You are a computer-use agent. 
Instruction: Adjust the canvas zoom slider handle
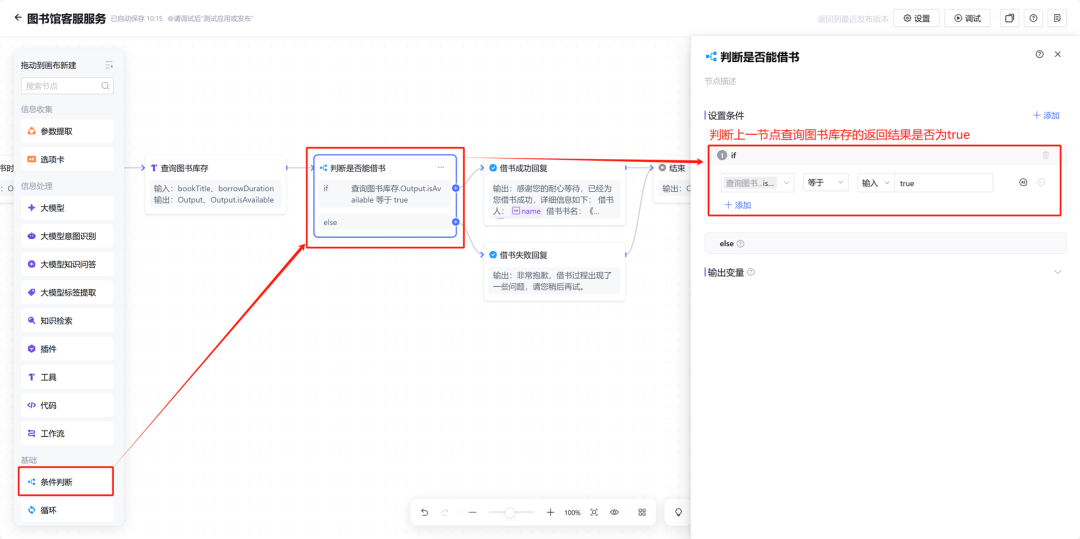(510, 513)
